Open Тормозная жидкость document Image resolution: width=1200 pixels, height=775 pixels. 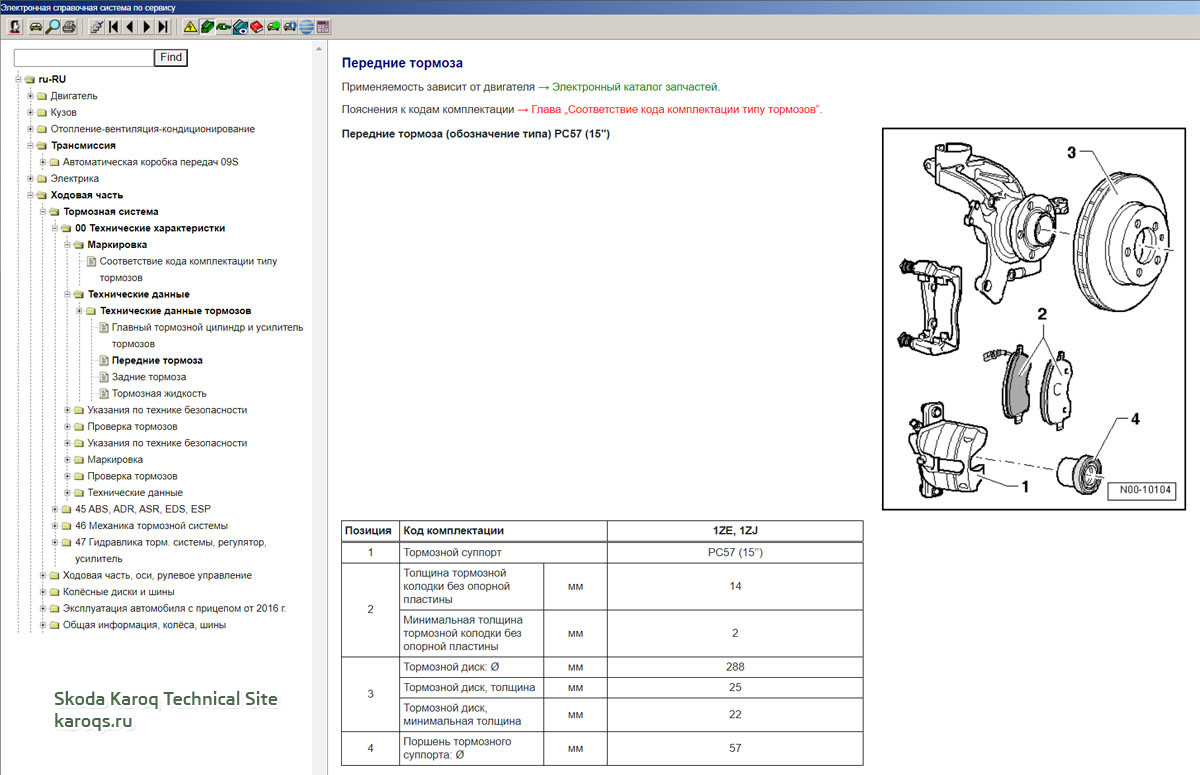click(x=159, y=393)
